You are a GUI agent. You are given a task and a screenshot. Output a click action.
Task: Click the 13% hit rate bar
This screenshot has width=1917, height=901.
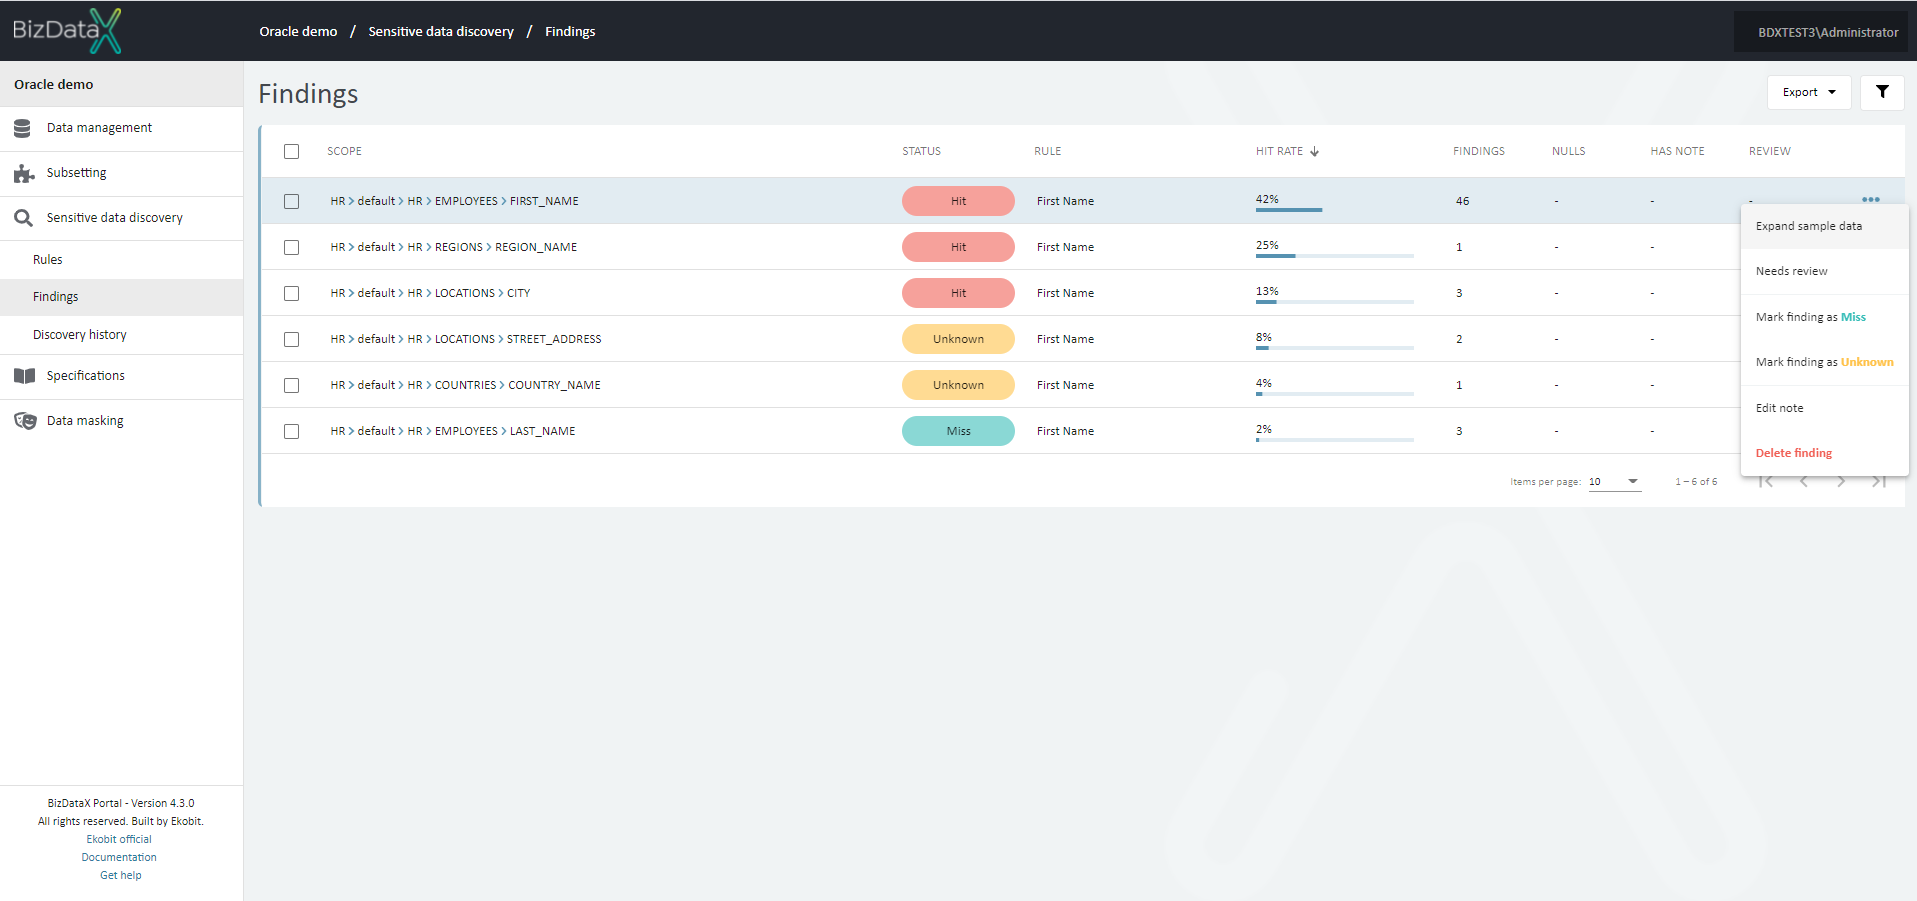point(1334,301)
